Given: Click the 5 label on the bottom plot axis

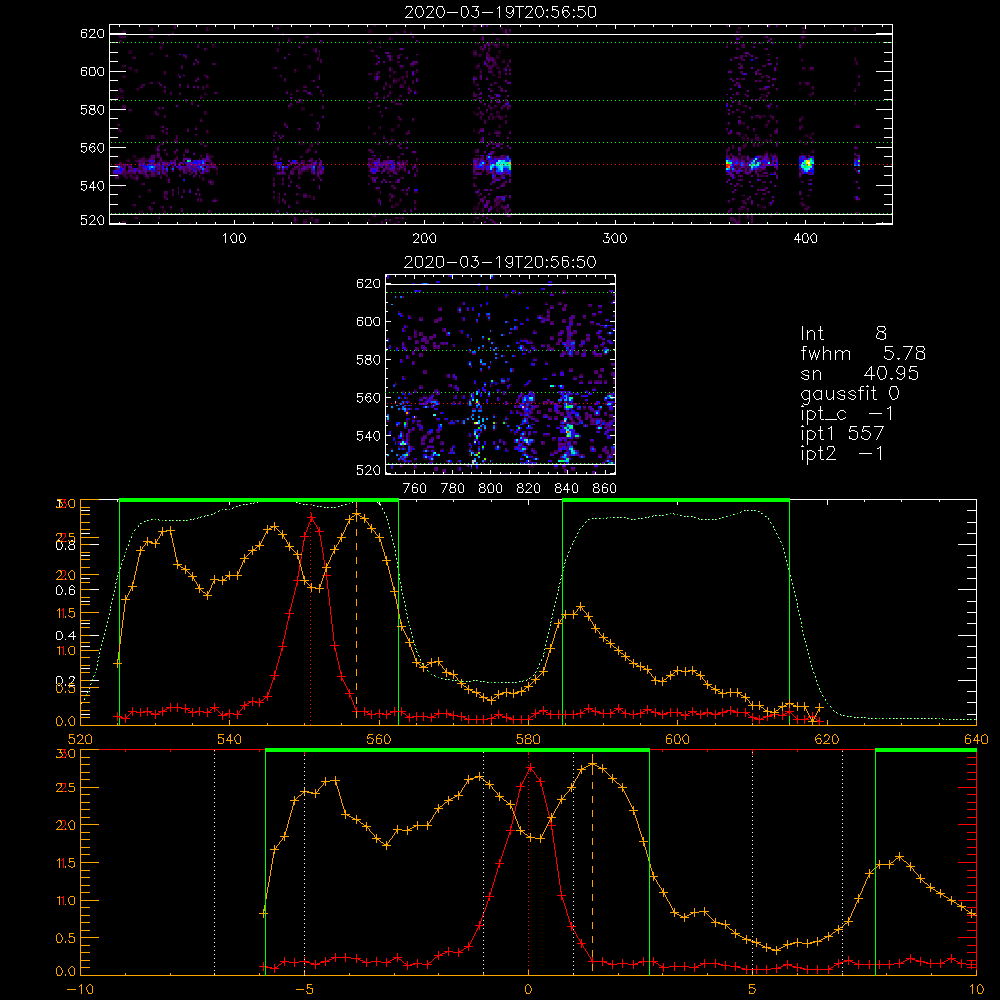Looking at the screenshot, I should point(753,990).
